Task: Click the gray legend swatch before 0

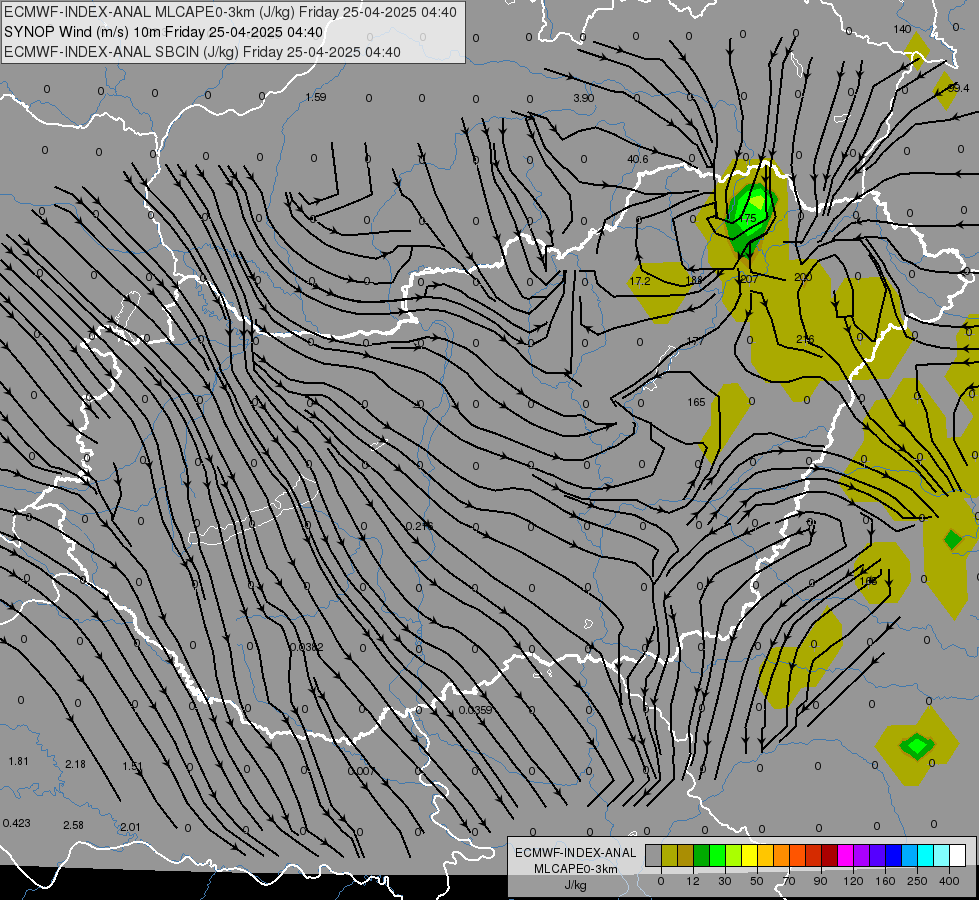Action: click(653, 855)
